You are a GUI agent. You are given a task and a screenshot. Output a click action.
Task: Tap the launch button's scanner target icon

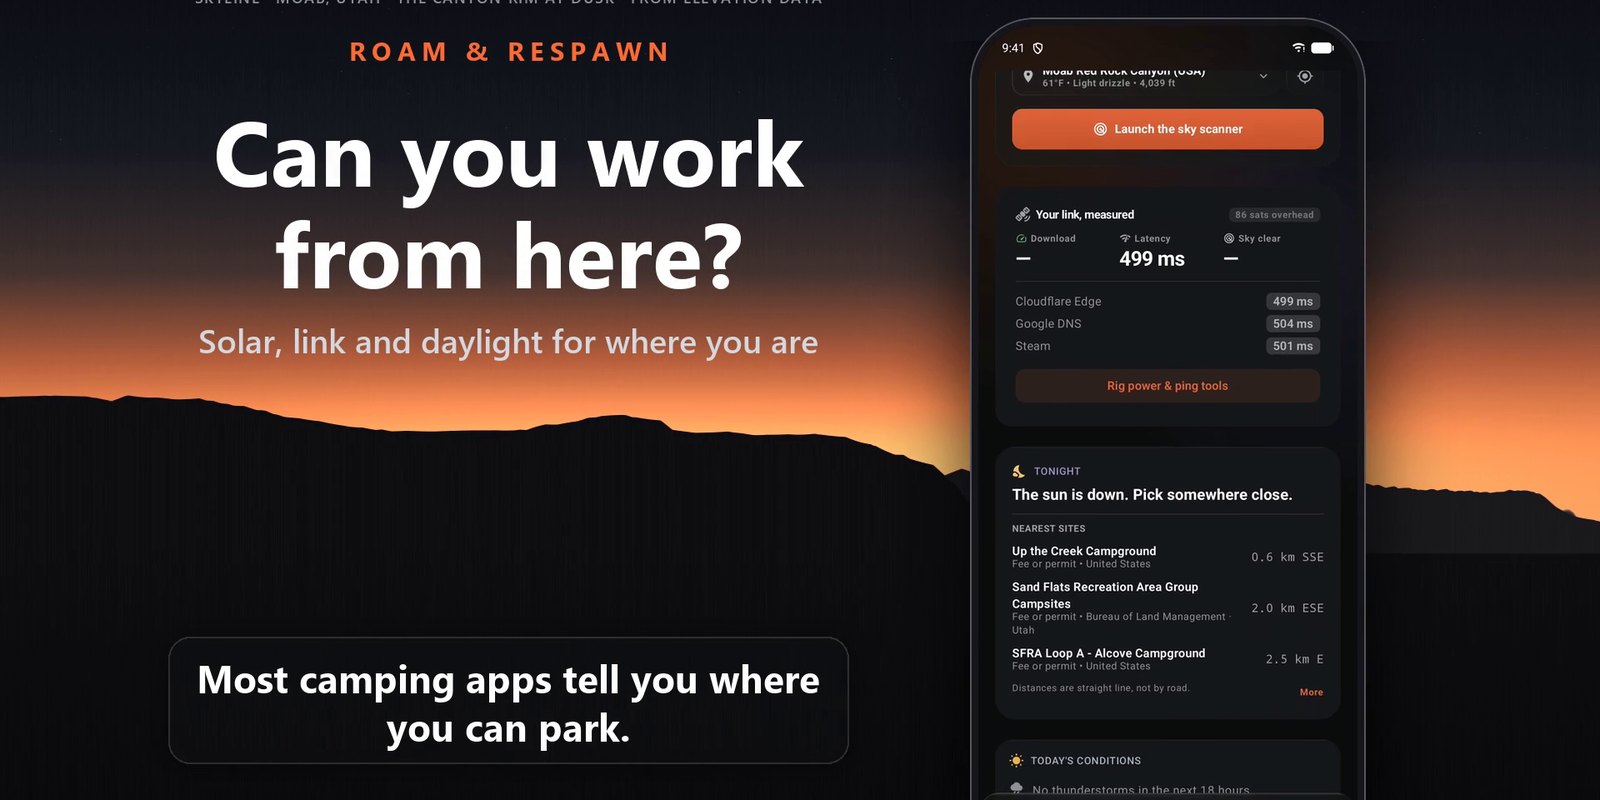pyautogui.click(x=1100, y=129)
